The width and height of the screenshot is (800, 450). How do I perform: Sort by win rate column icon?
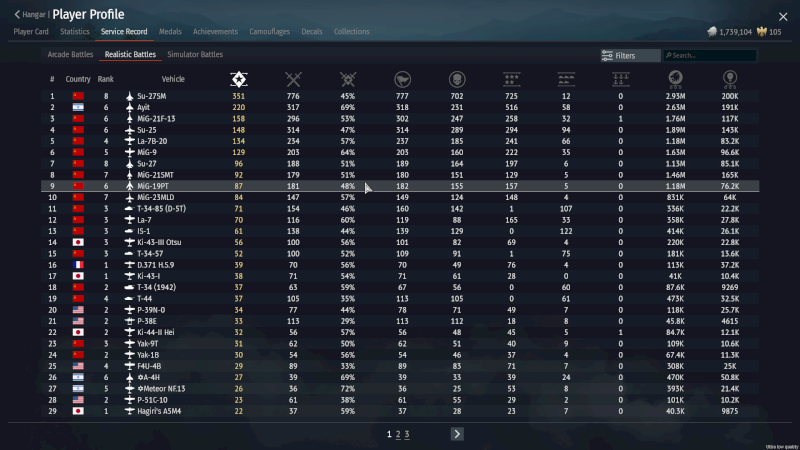pyautogui.click(x=348, y=79)
